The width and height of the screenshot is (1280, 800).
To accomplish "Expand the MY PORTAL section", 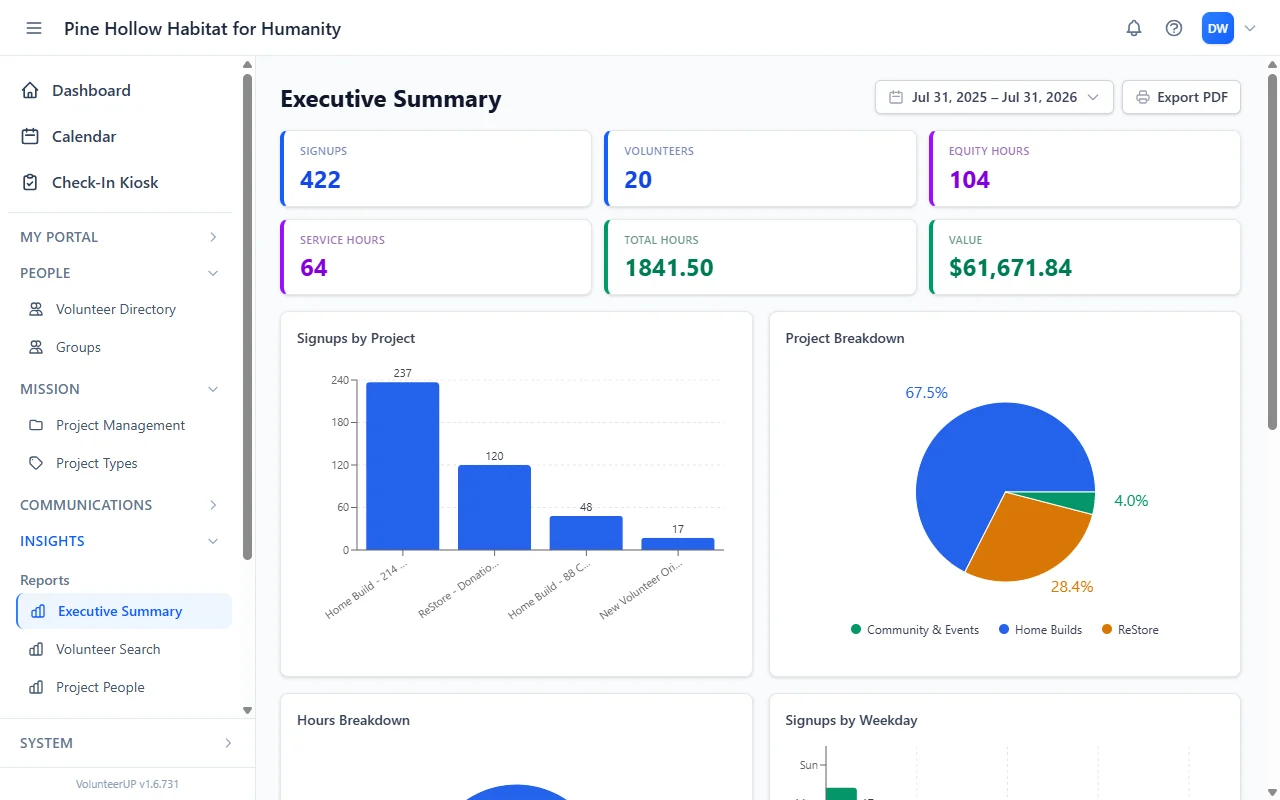I will [120, 237].
